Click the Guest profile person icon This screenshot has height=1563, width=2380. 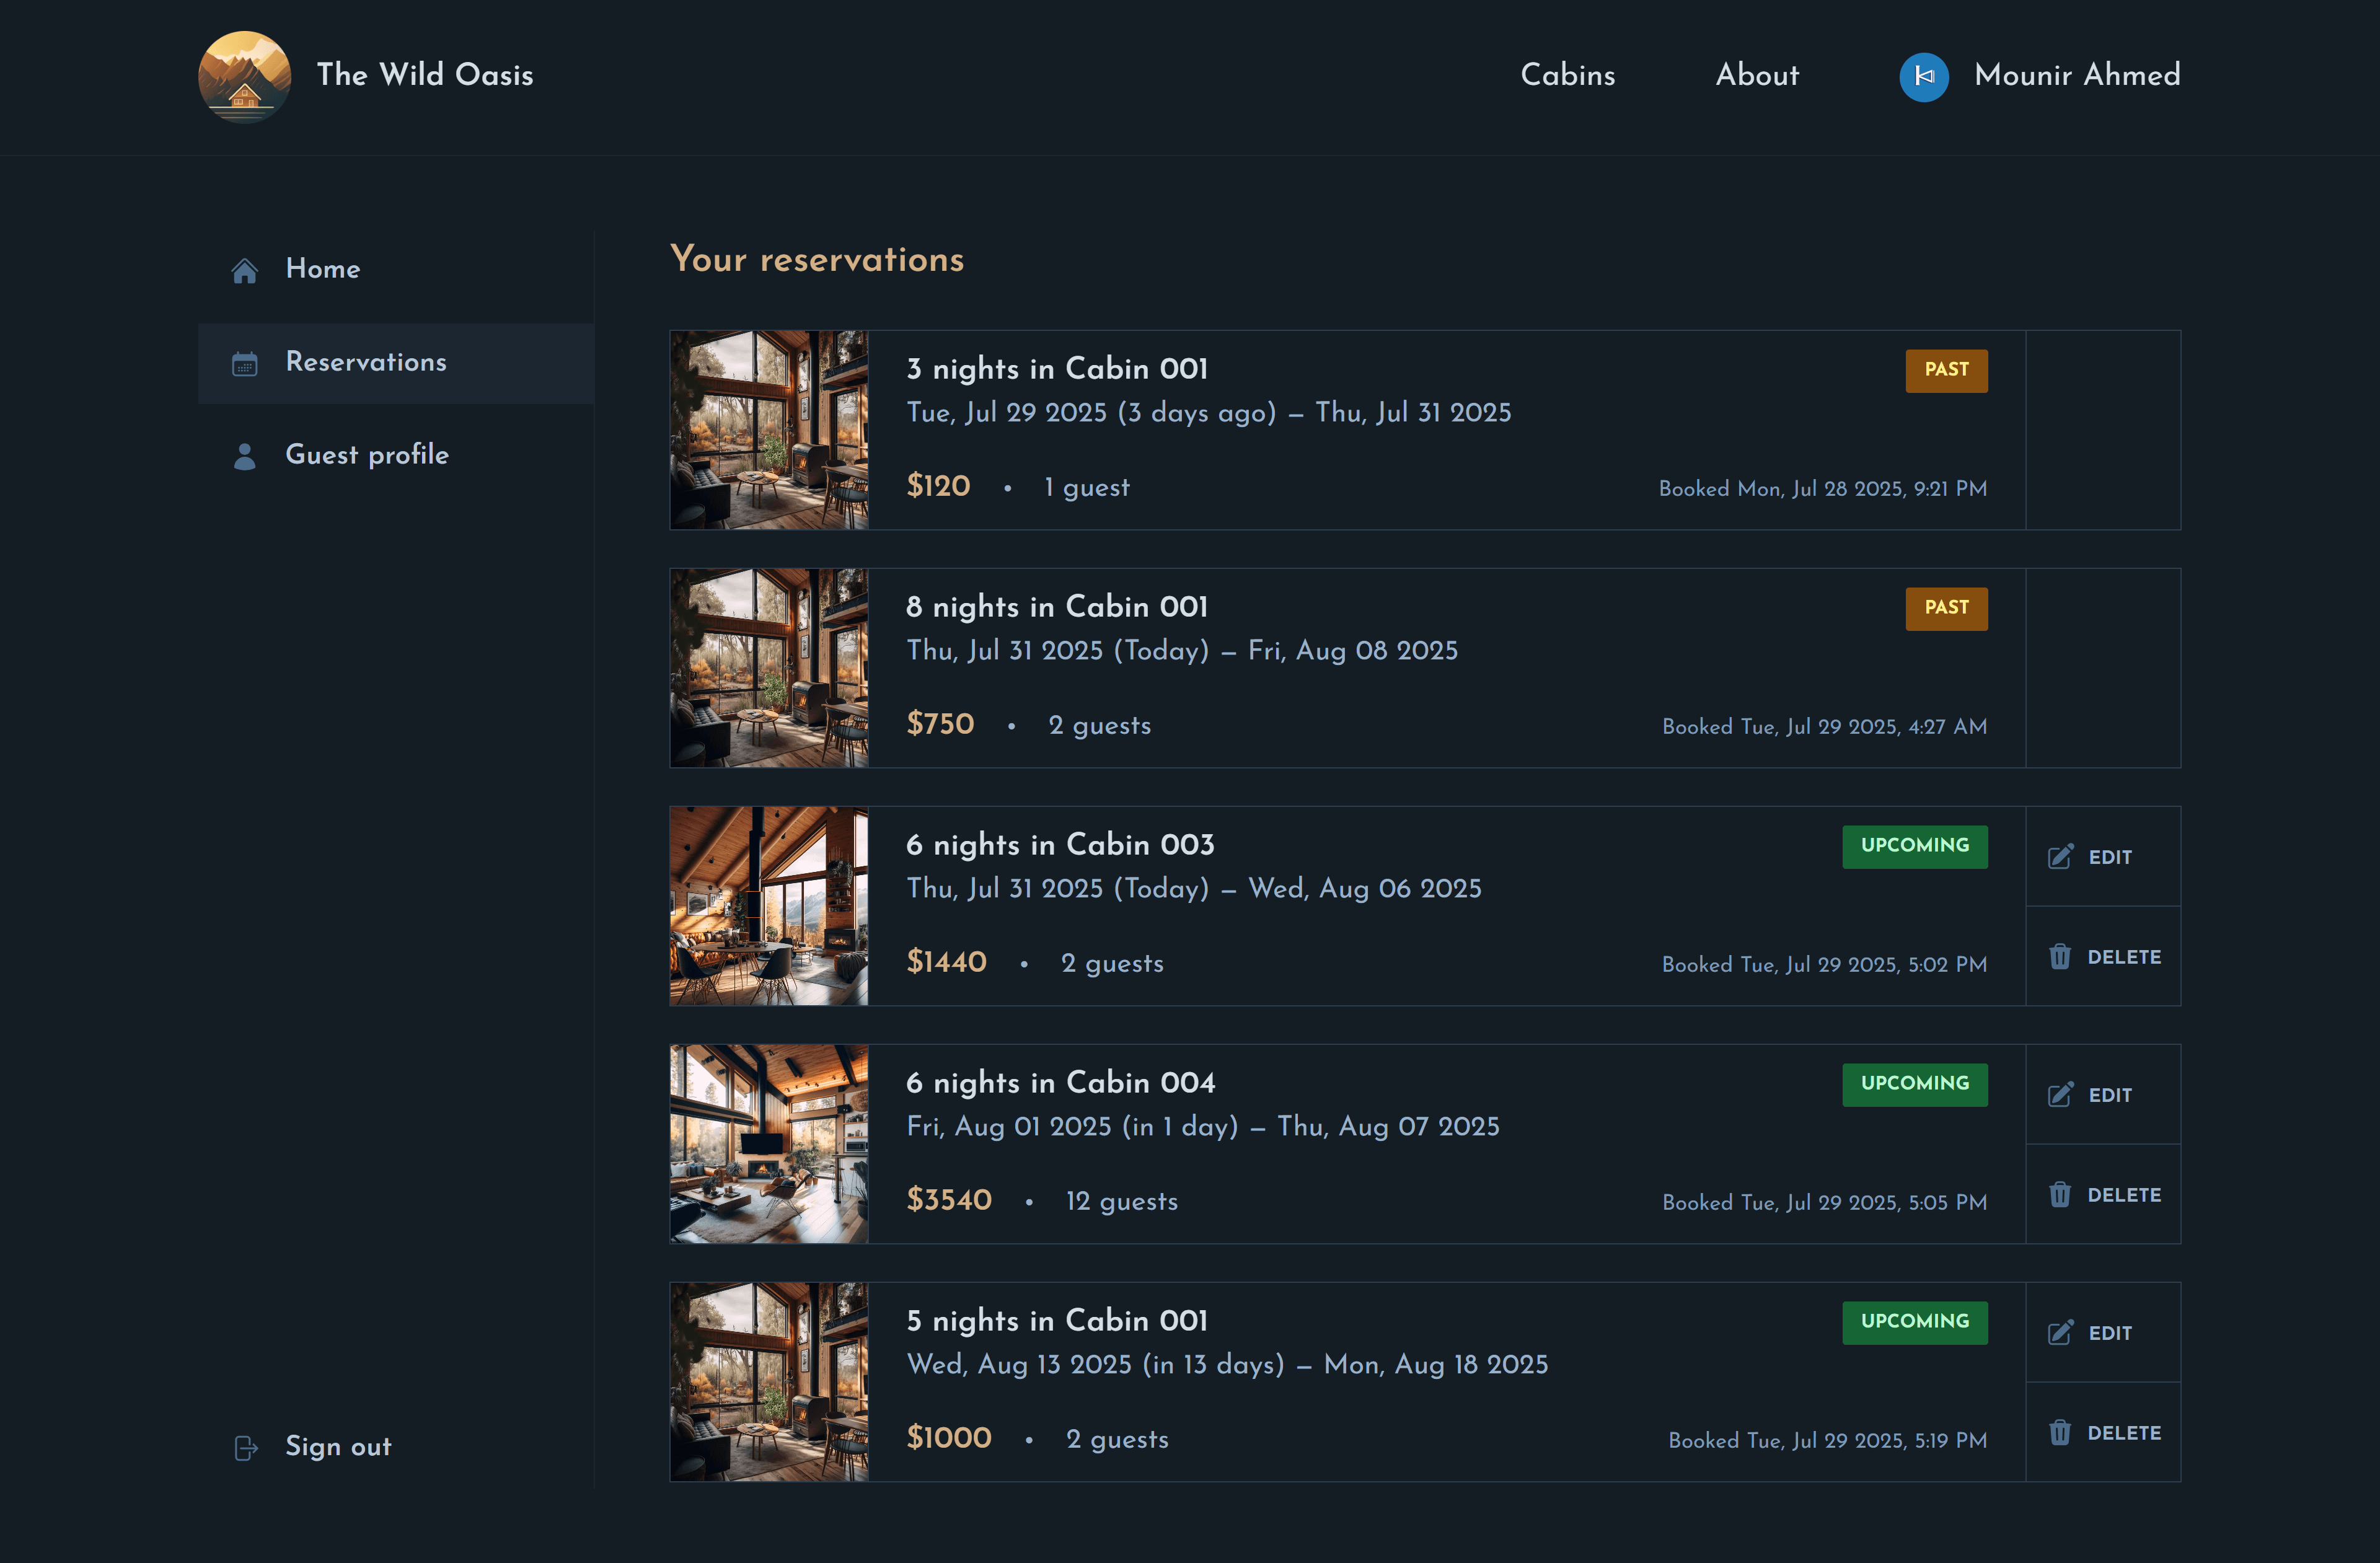[245, 456]
